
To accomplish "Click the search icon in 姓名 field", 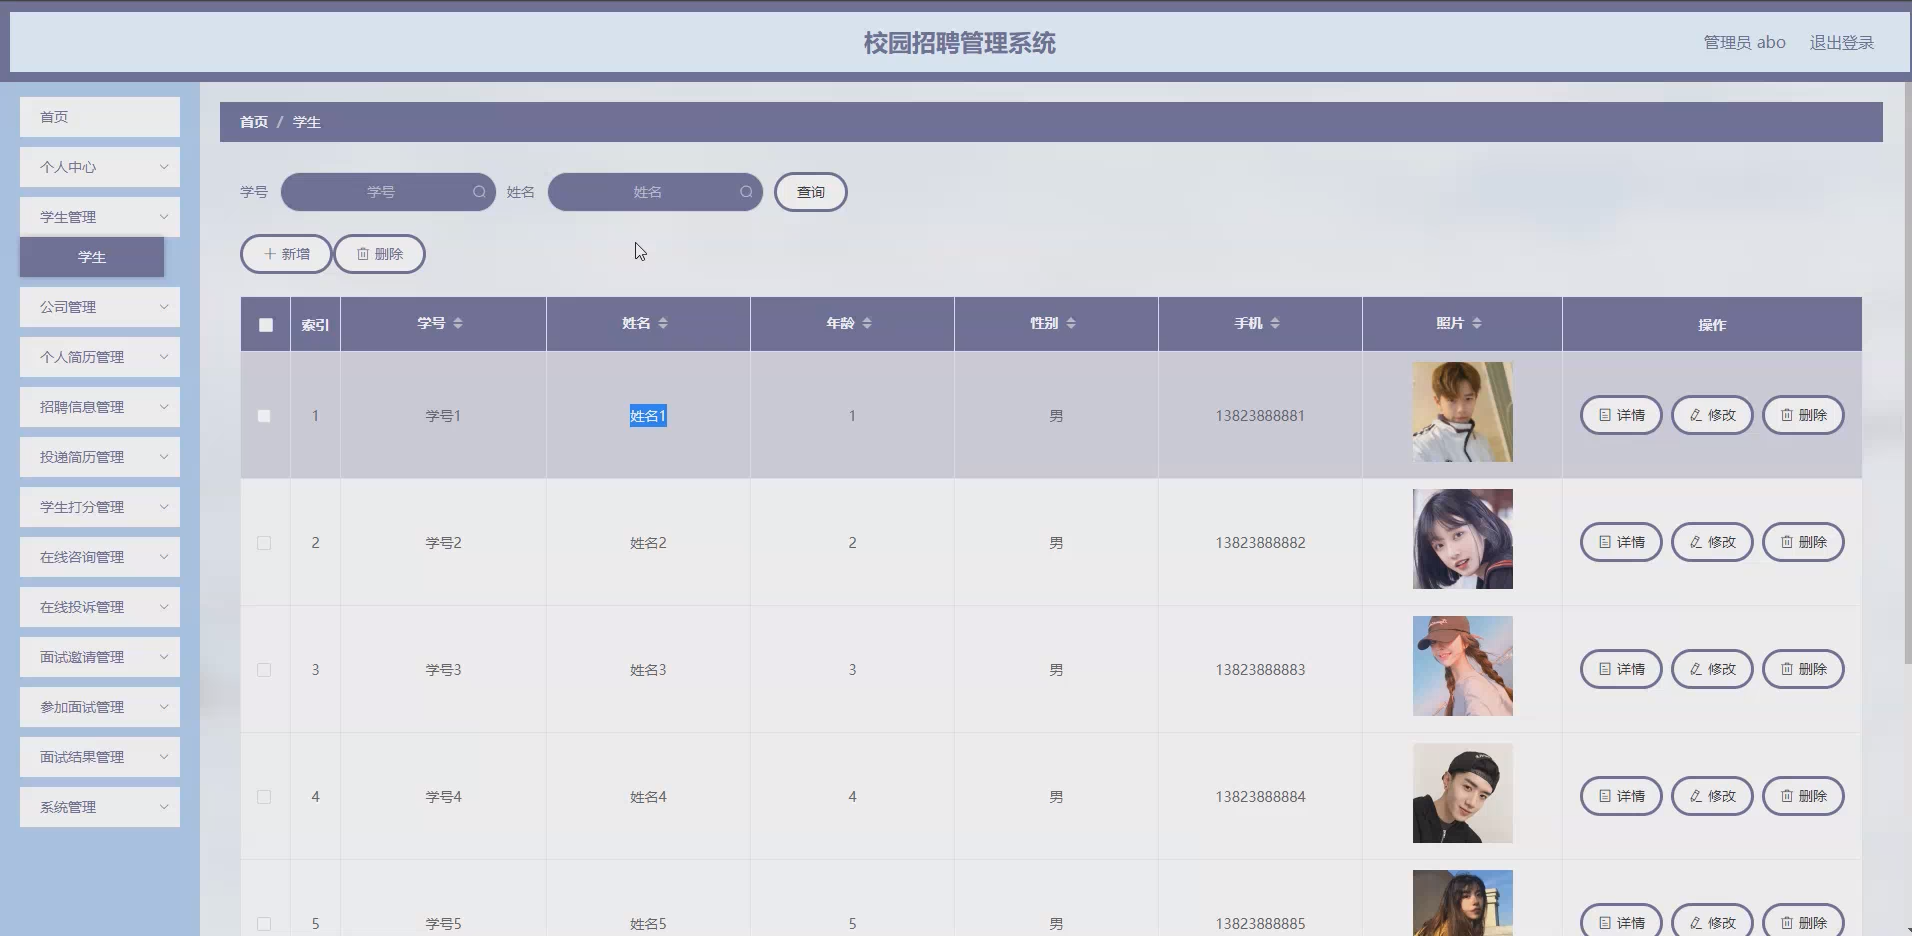I will (746, 192).
